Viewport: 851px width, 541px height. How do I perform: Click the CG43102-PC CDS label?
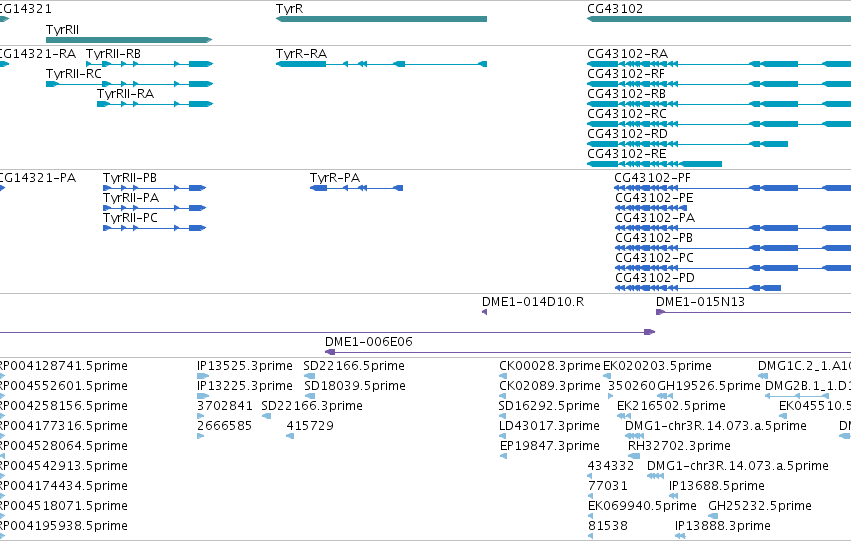point(655,258)
